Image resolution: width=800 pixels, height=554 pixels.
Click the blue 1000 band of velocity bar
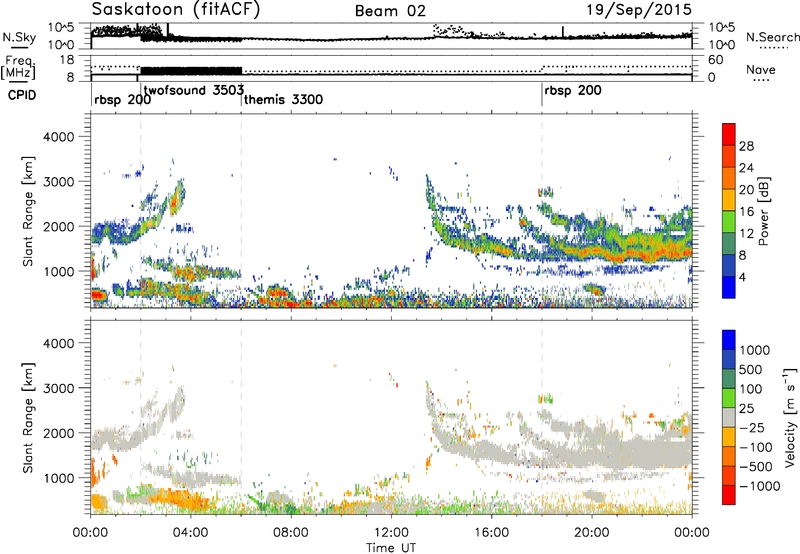tap(729, 340)
